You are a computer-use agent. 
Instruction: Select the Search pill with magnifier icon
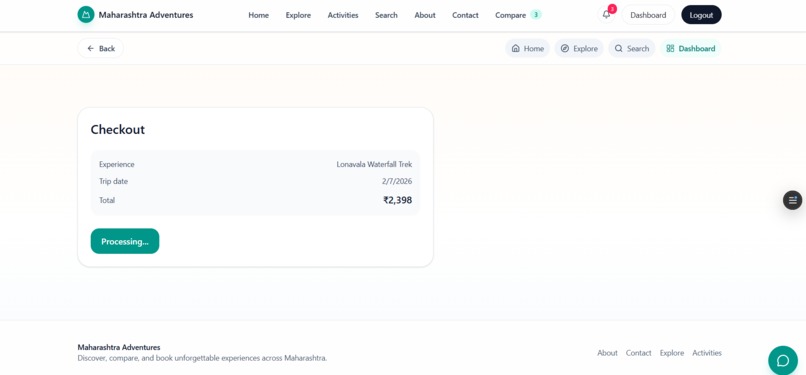(x=632, y=48)
